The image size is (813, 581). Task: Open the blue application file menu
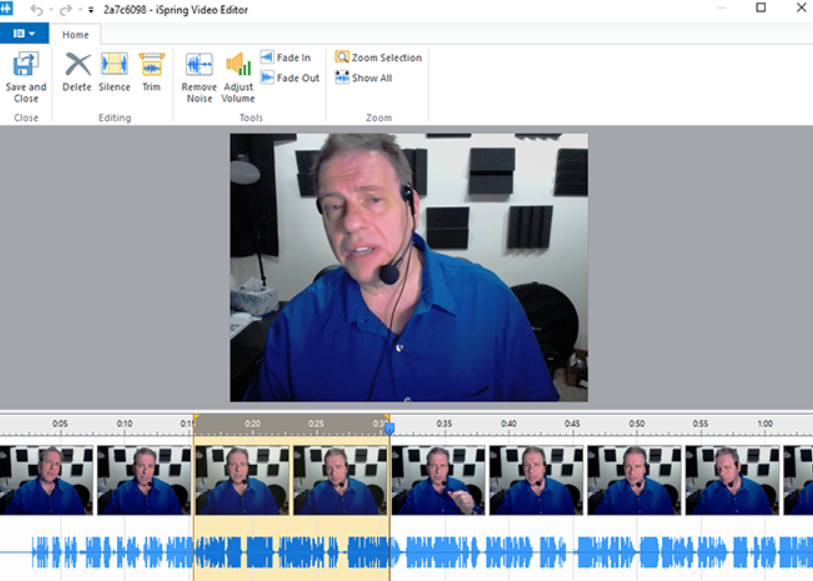pyautogui.click(x=24, y=34)
